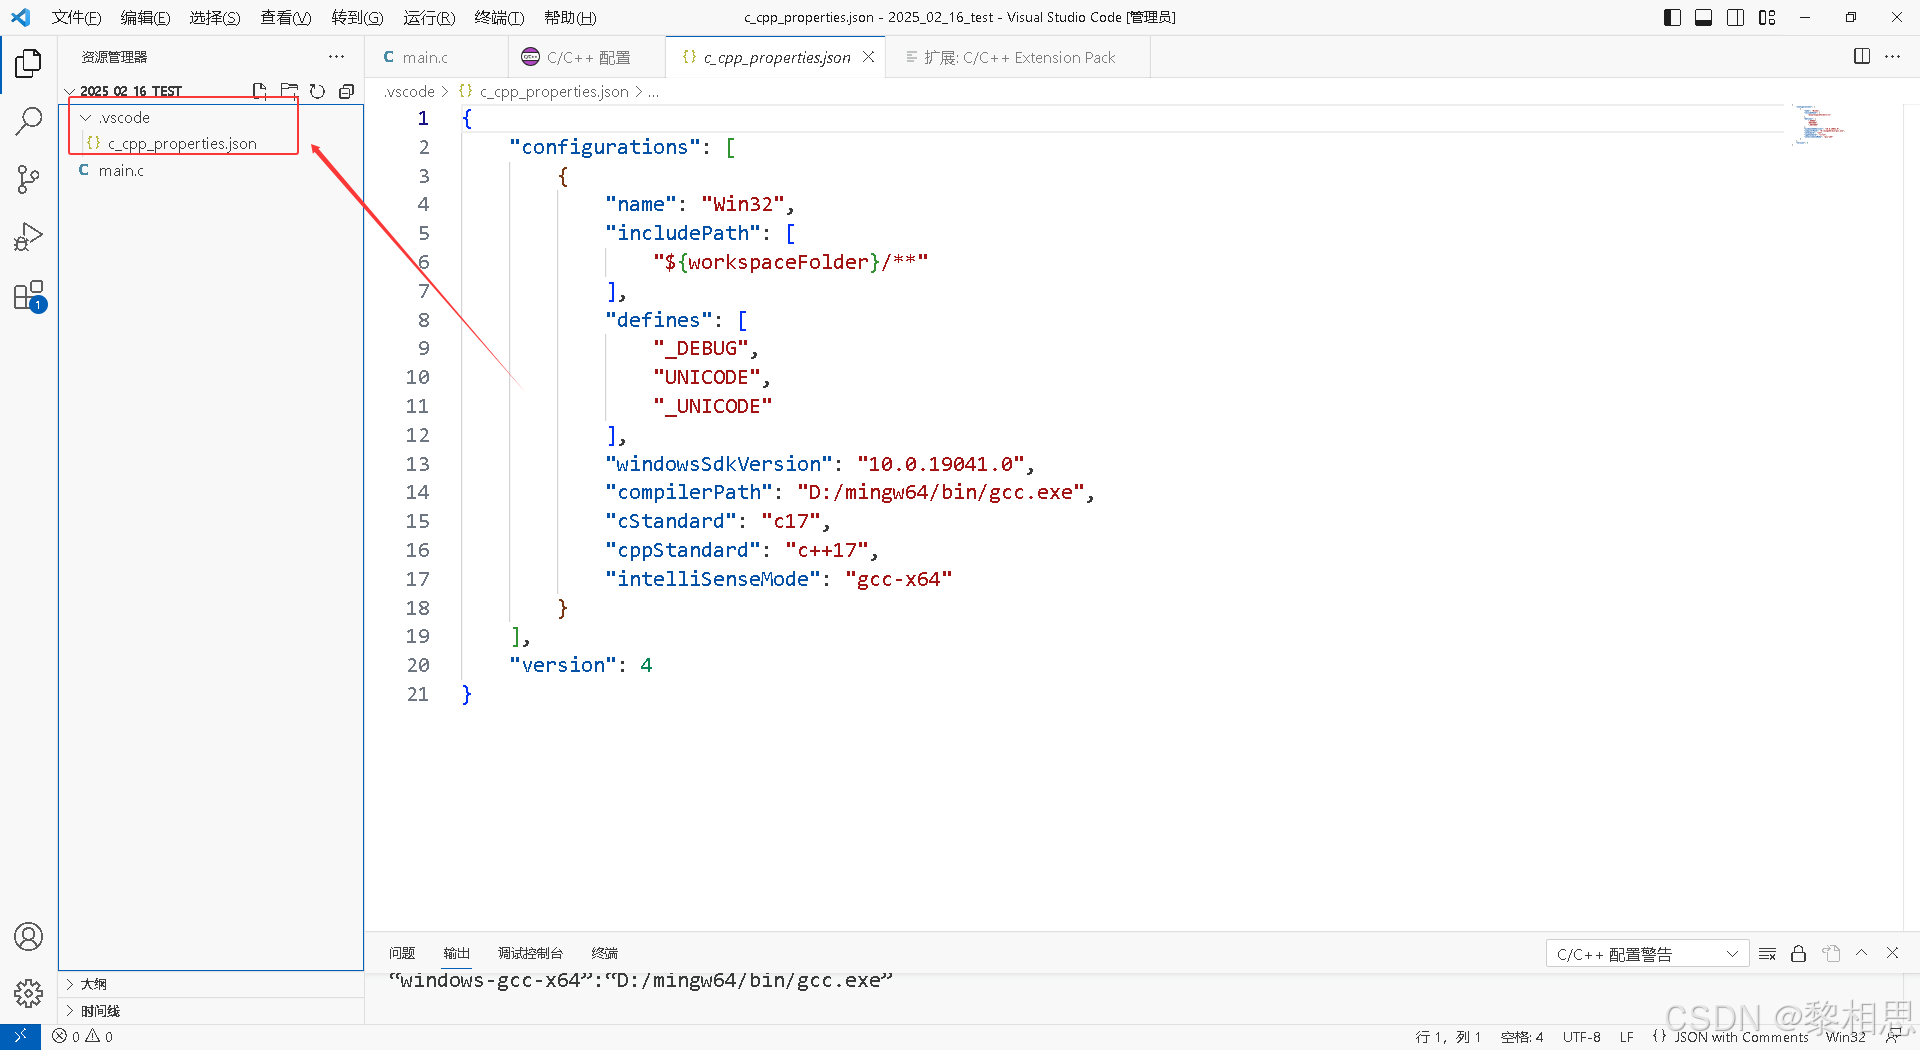
Task: Click errors and warnings count in status bar
Action: [83, 1037]
